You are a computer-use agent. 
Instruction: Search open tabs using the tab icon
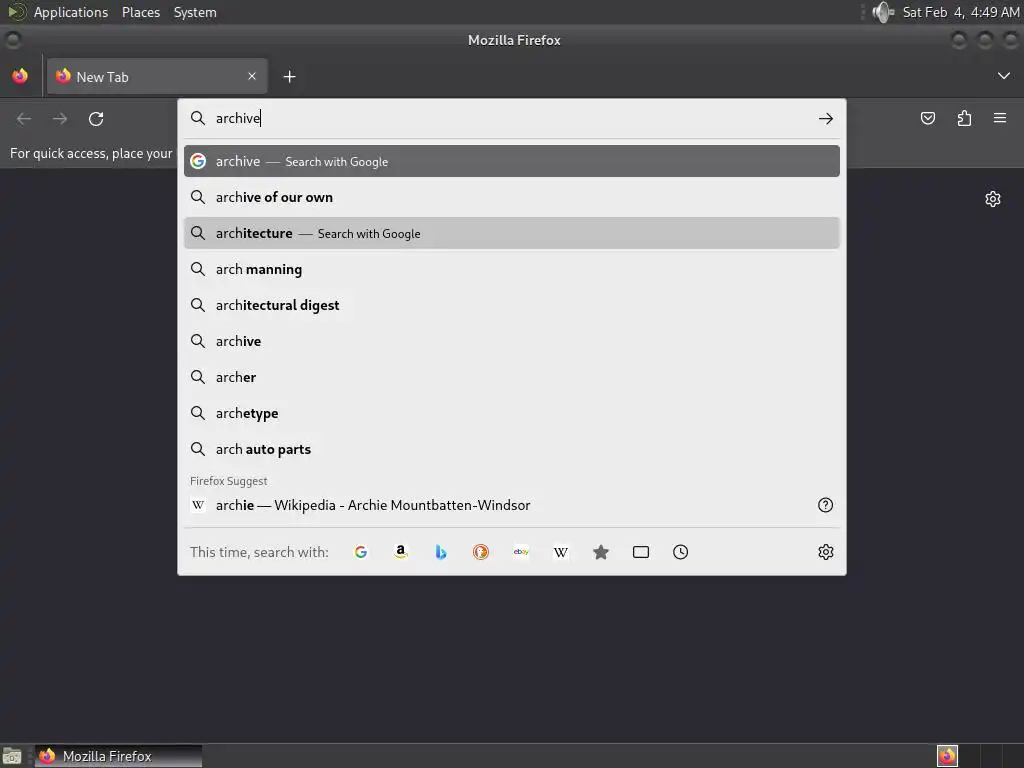pos(641,552)
